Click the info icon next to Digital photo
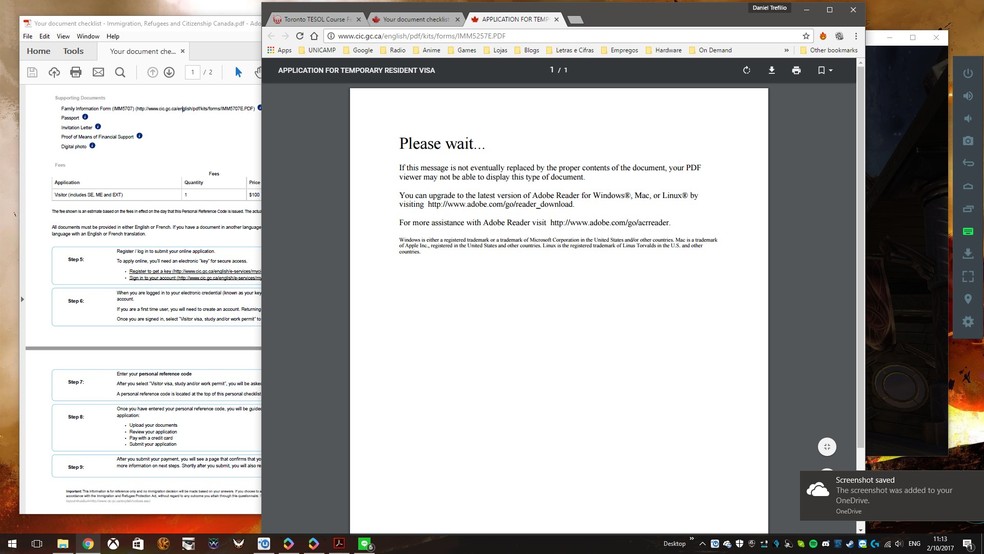This screenshot has height=554, width=984. pyautogui.click(x=92, y=146)
